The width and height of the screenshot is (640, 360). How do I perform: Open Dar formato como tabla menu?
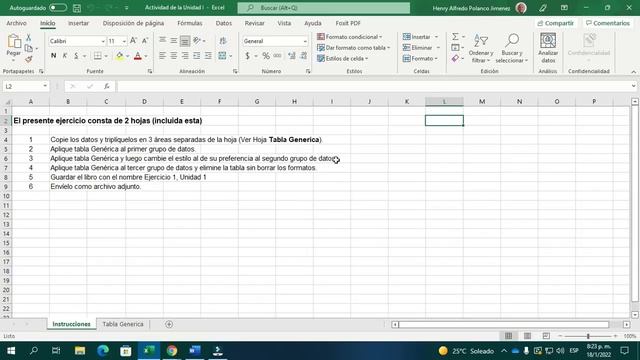353,48
